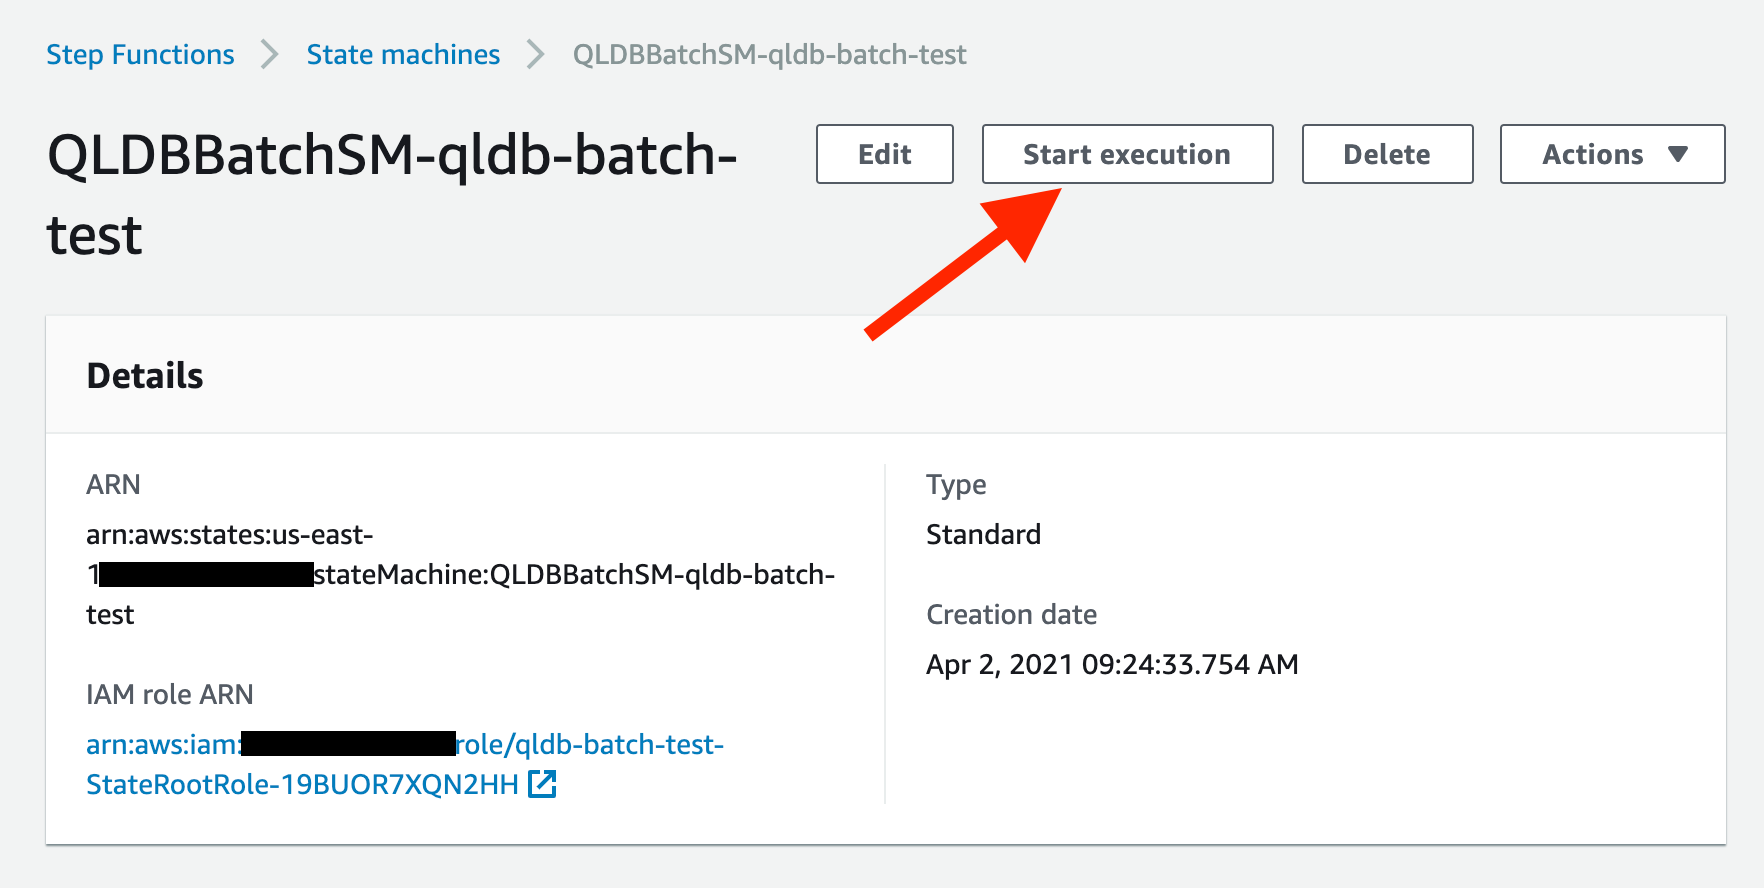
Task: Click the IAM role ARN label
Action: (170, 694)
